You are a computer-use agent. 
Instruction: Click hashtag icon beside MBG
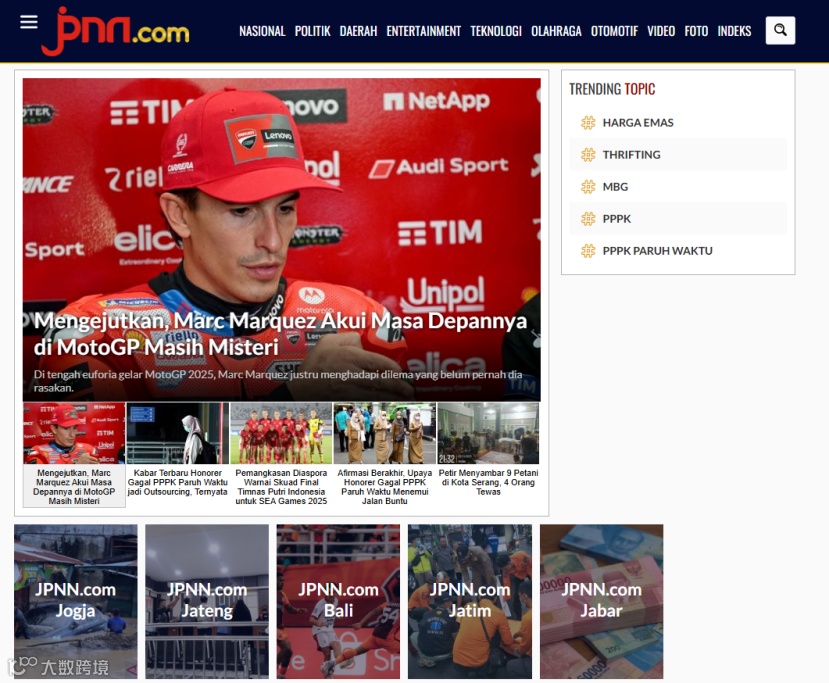[588, 187]
